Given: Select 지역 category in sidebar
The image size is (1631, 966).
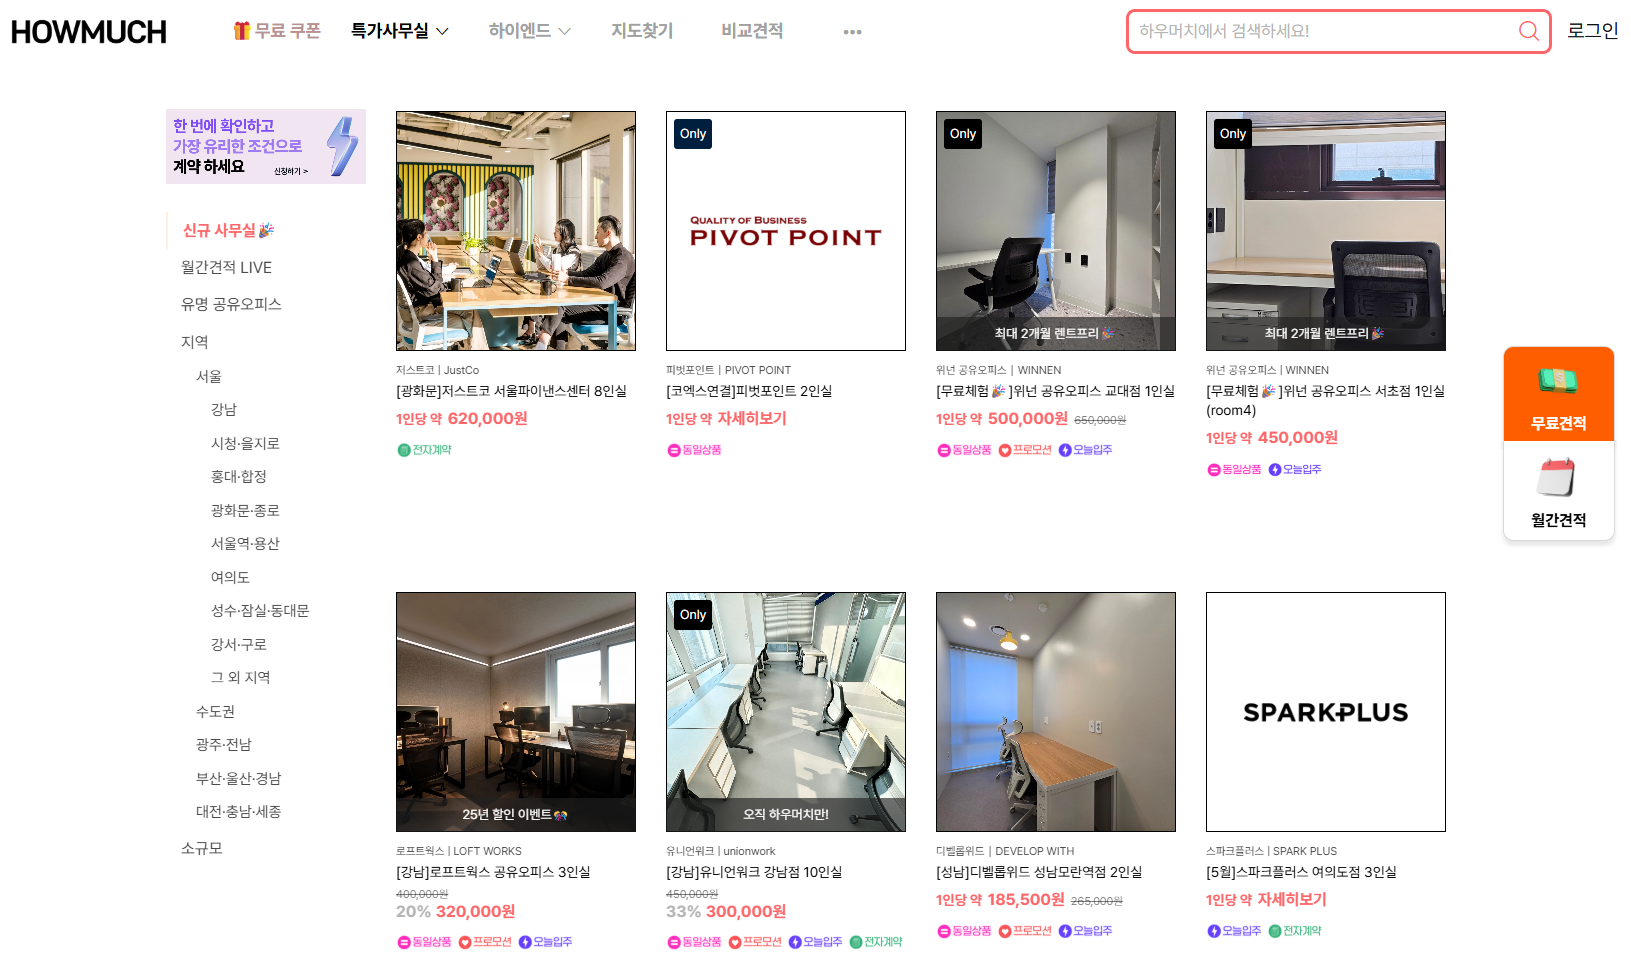Looking at the screenshot, I should (195, 342).
